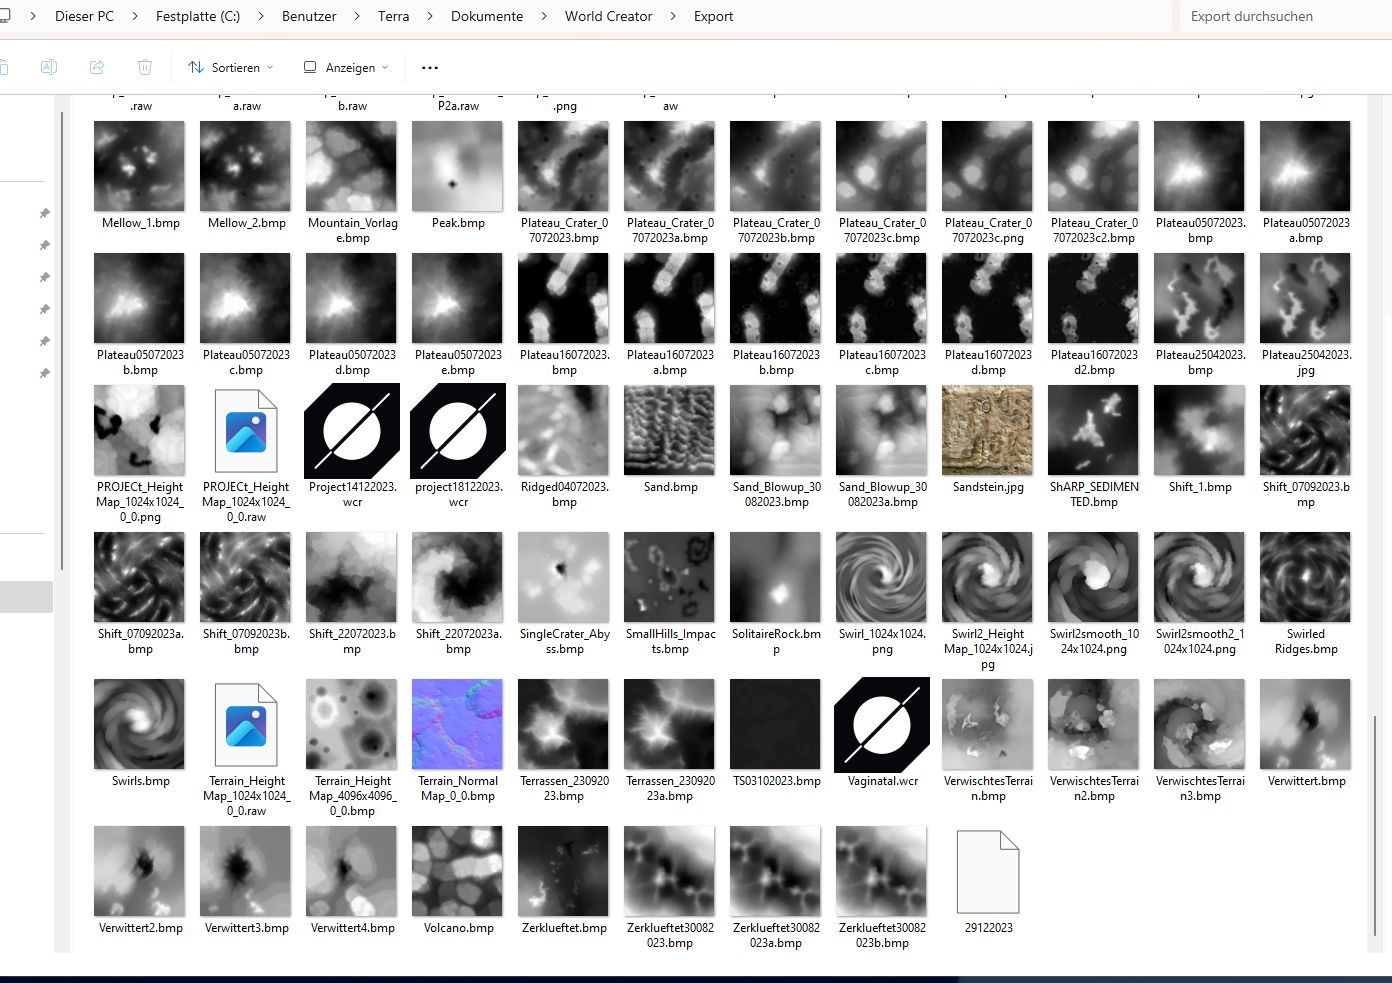This screenshot has height=983, width=1392.
Task: Click the file name 'Verwittert.bmp'
Action: (1306, 781)
